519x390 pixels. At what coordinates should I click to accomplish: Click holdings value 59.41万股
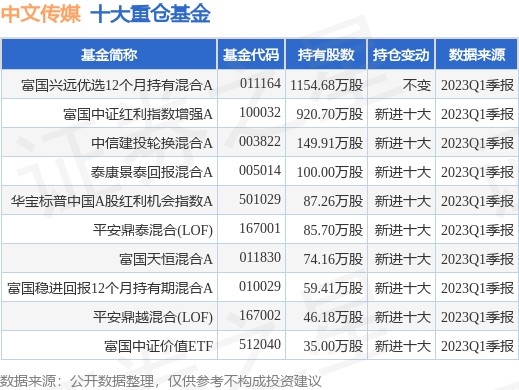[333, 288]
